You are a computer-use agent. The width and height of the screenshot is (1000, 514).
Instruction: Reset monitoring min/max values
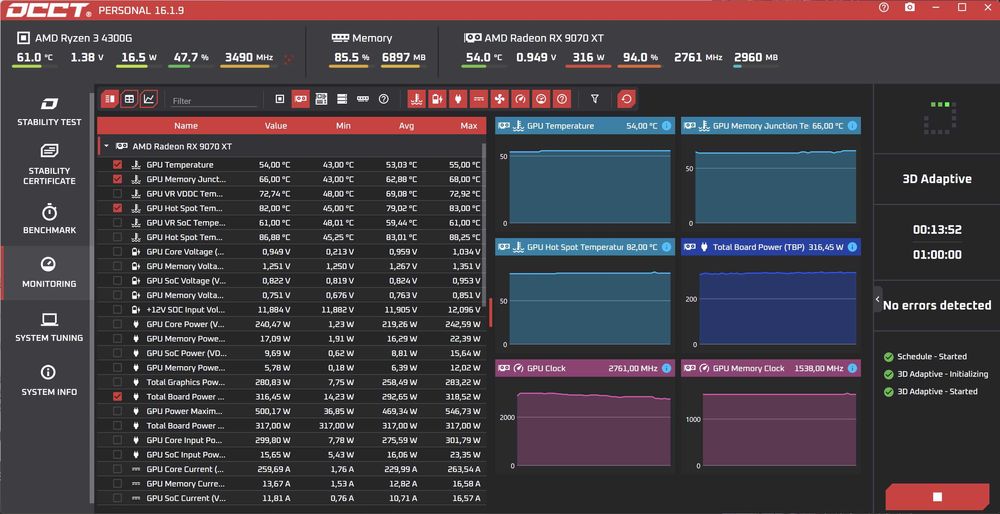pos(626,99)
